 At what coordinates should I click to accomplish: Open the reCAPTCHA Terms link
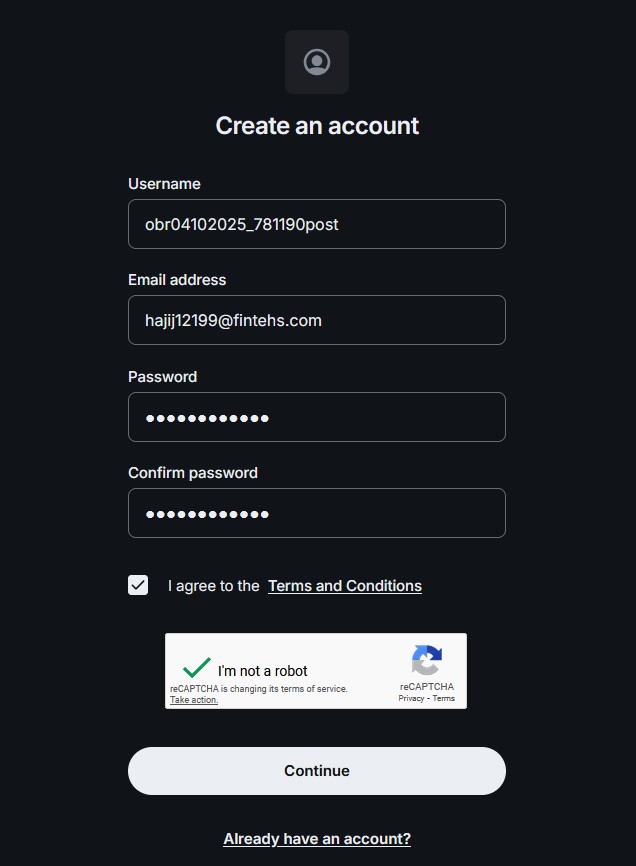pyautogui.click(x=444, y=698)
